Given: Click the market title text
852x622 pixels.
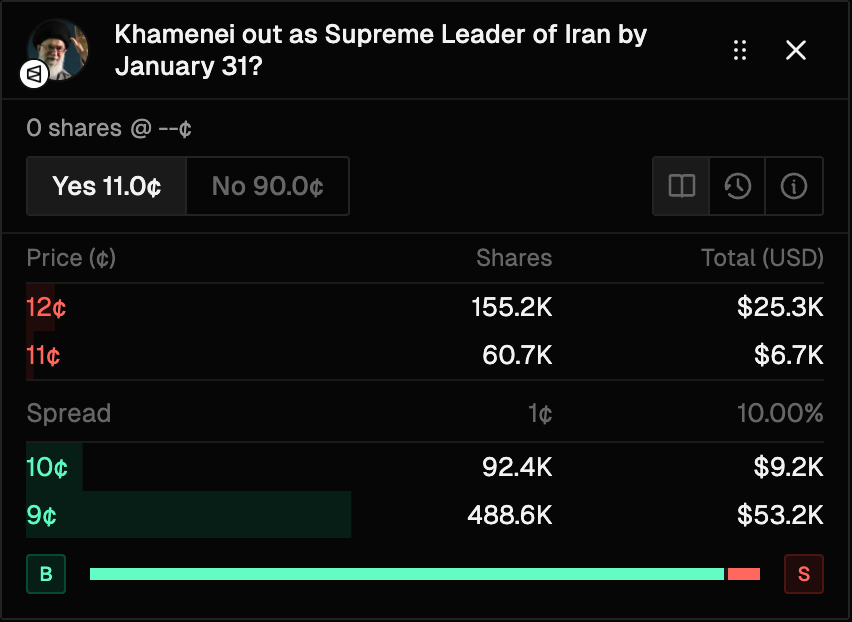Looking at the screenshot, I should pos(380,49).
